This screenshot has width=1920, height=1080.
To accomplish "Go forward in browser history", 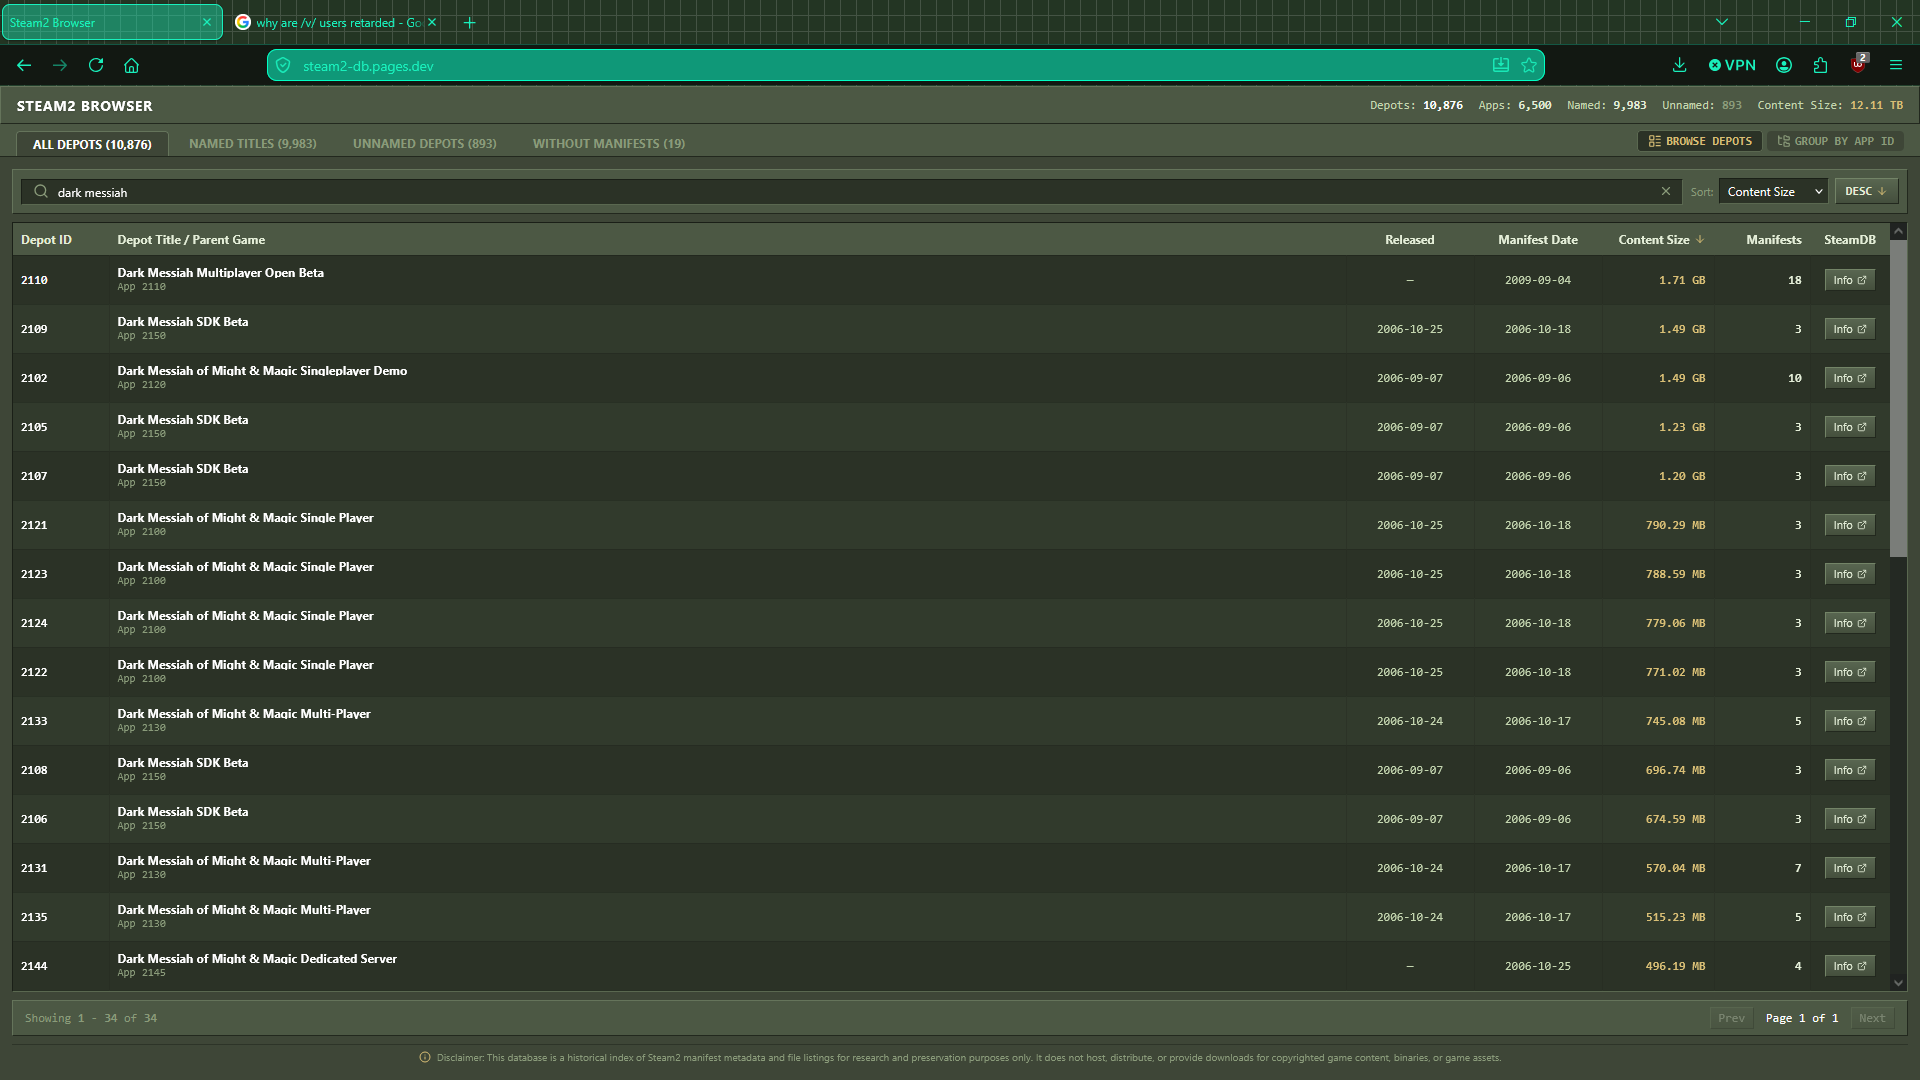I will click(60, 66).
